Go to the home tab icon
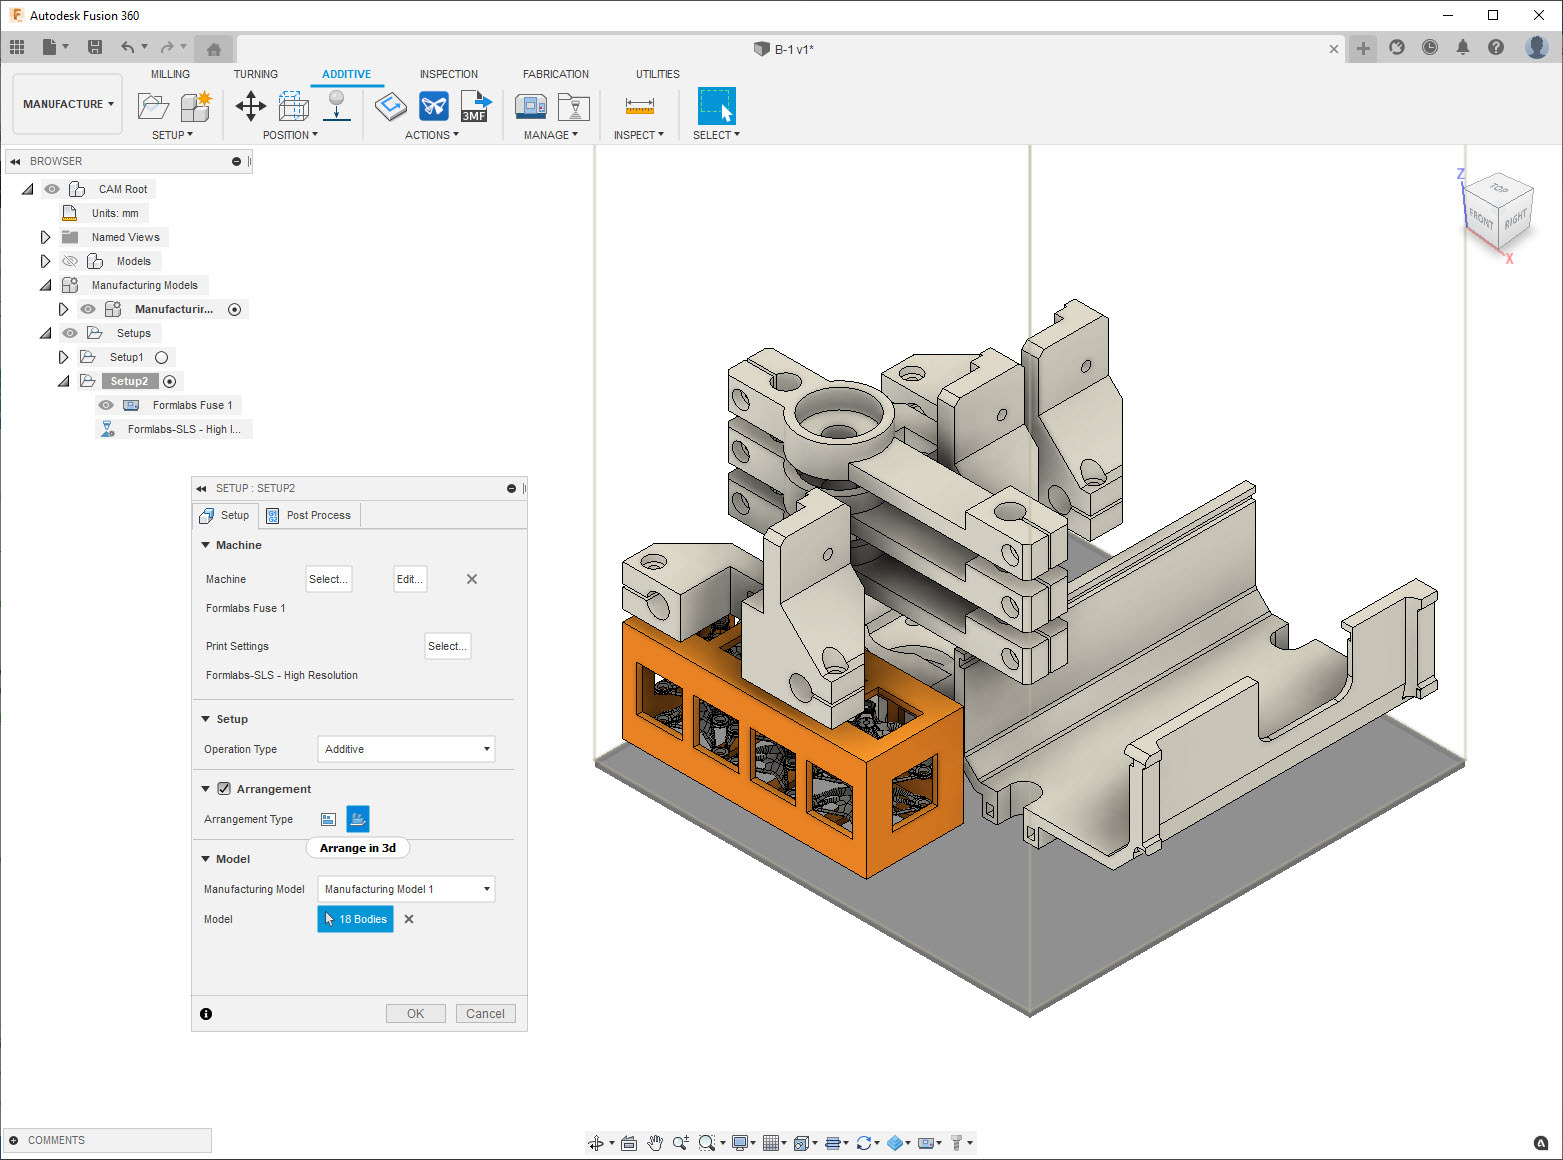Screen dimensions: 1563x1160 pyautogui.click(x=213, y=48)
